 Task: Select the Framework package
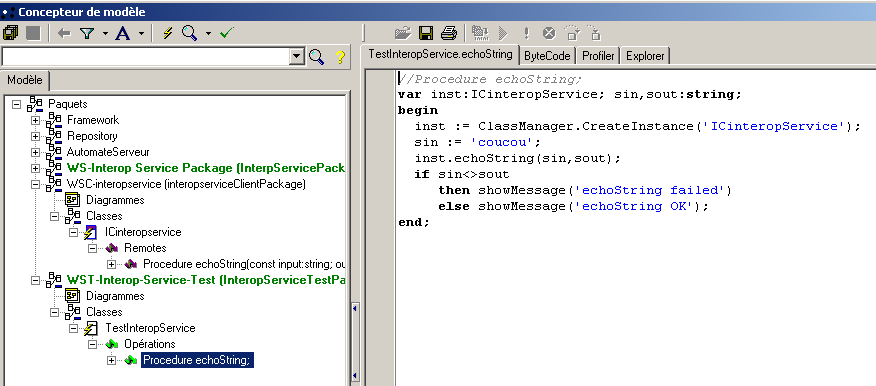(93, 120)
